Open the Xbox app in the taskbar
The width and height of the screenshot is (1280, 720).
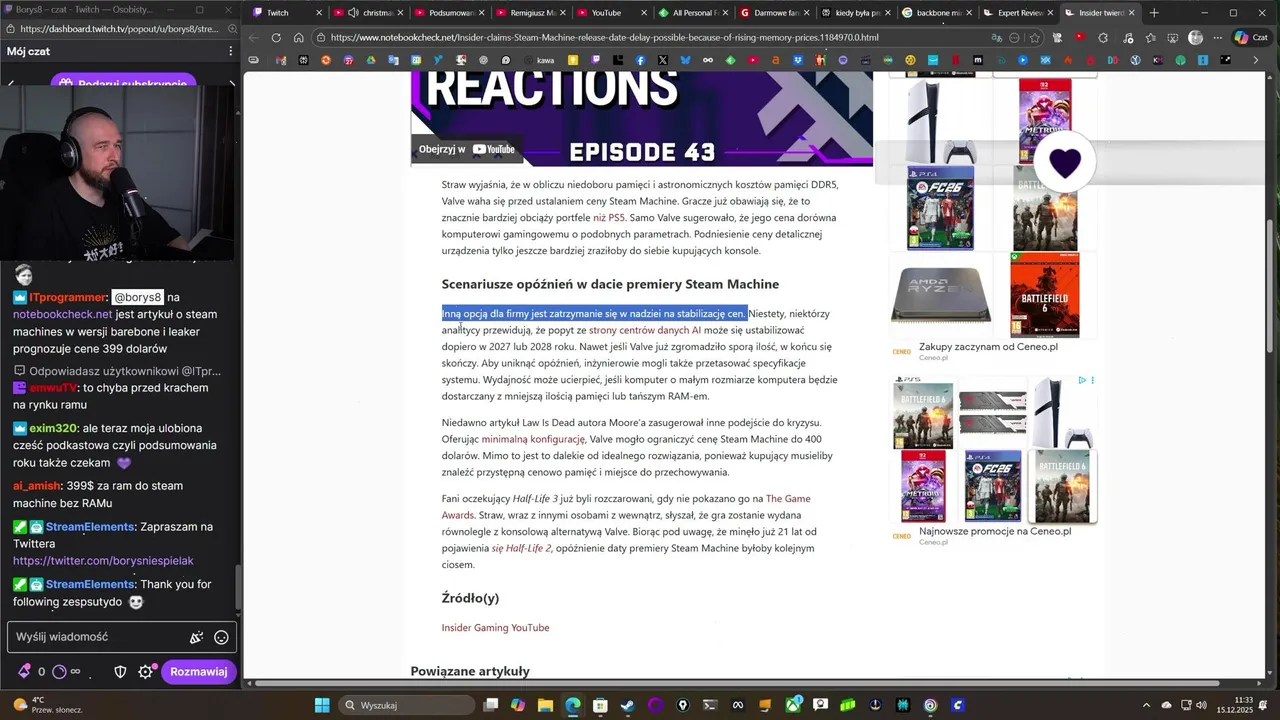coord(793,705)
